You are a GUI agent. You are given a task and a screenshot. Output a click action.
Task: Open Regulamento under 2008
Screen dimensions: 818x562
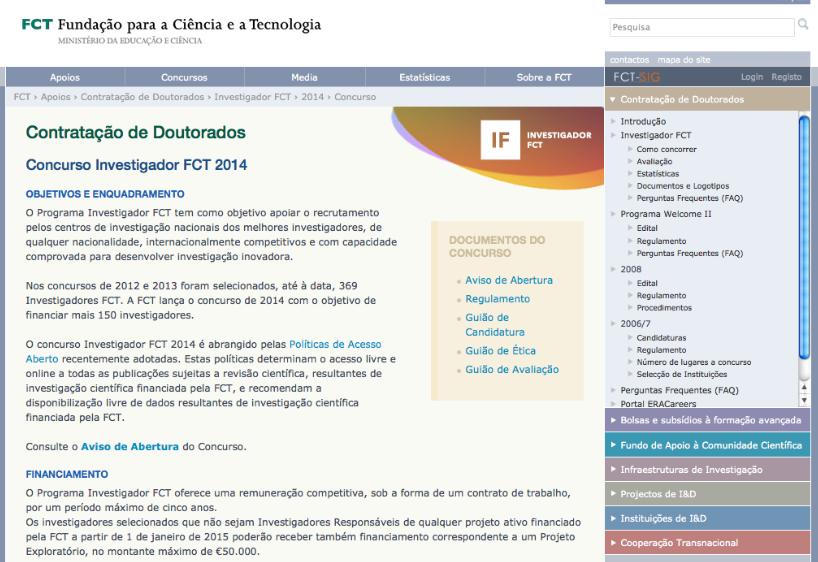click(661, 295)
